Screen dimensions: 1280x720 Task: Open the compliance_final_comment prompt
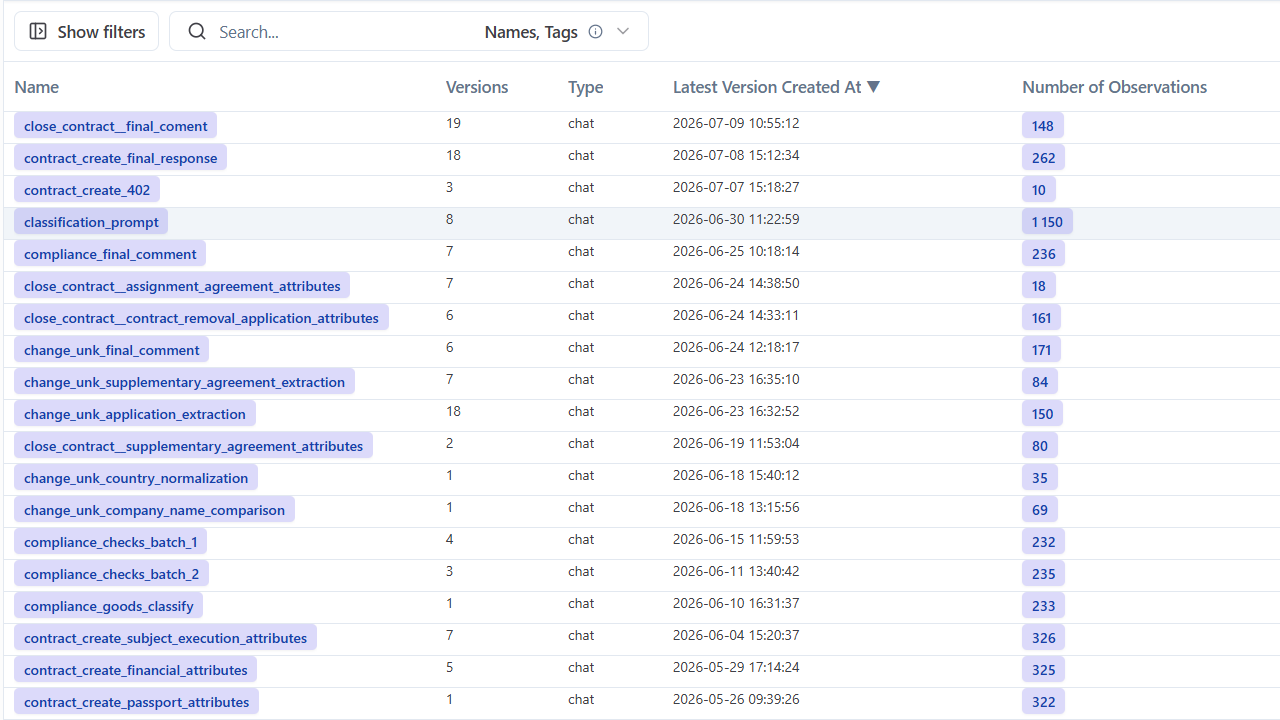click(110, 254)
